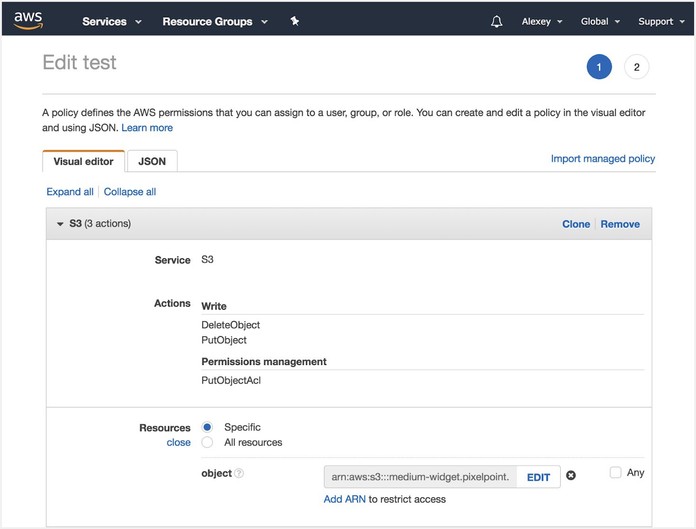Check the Any checkbox for object

[x=615, y=473]
